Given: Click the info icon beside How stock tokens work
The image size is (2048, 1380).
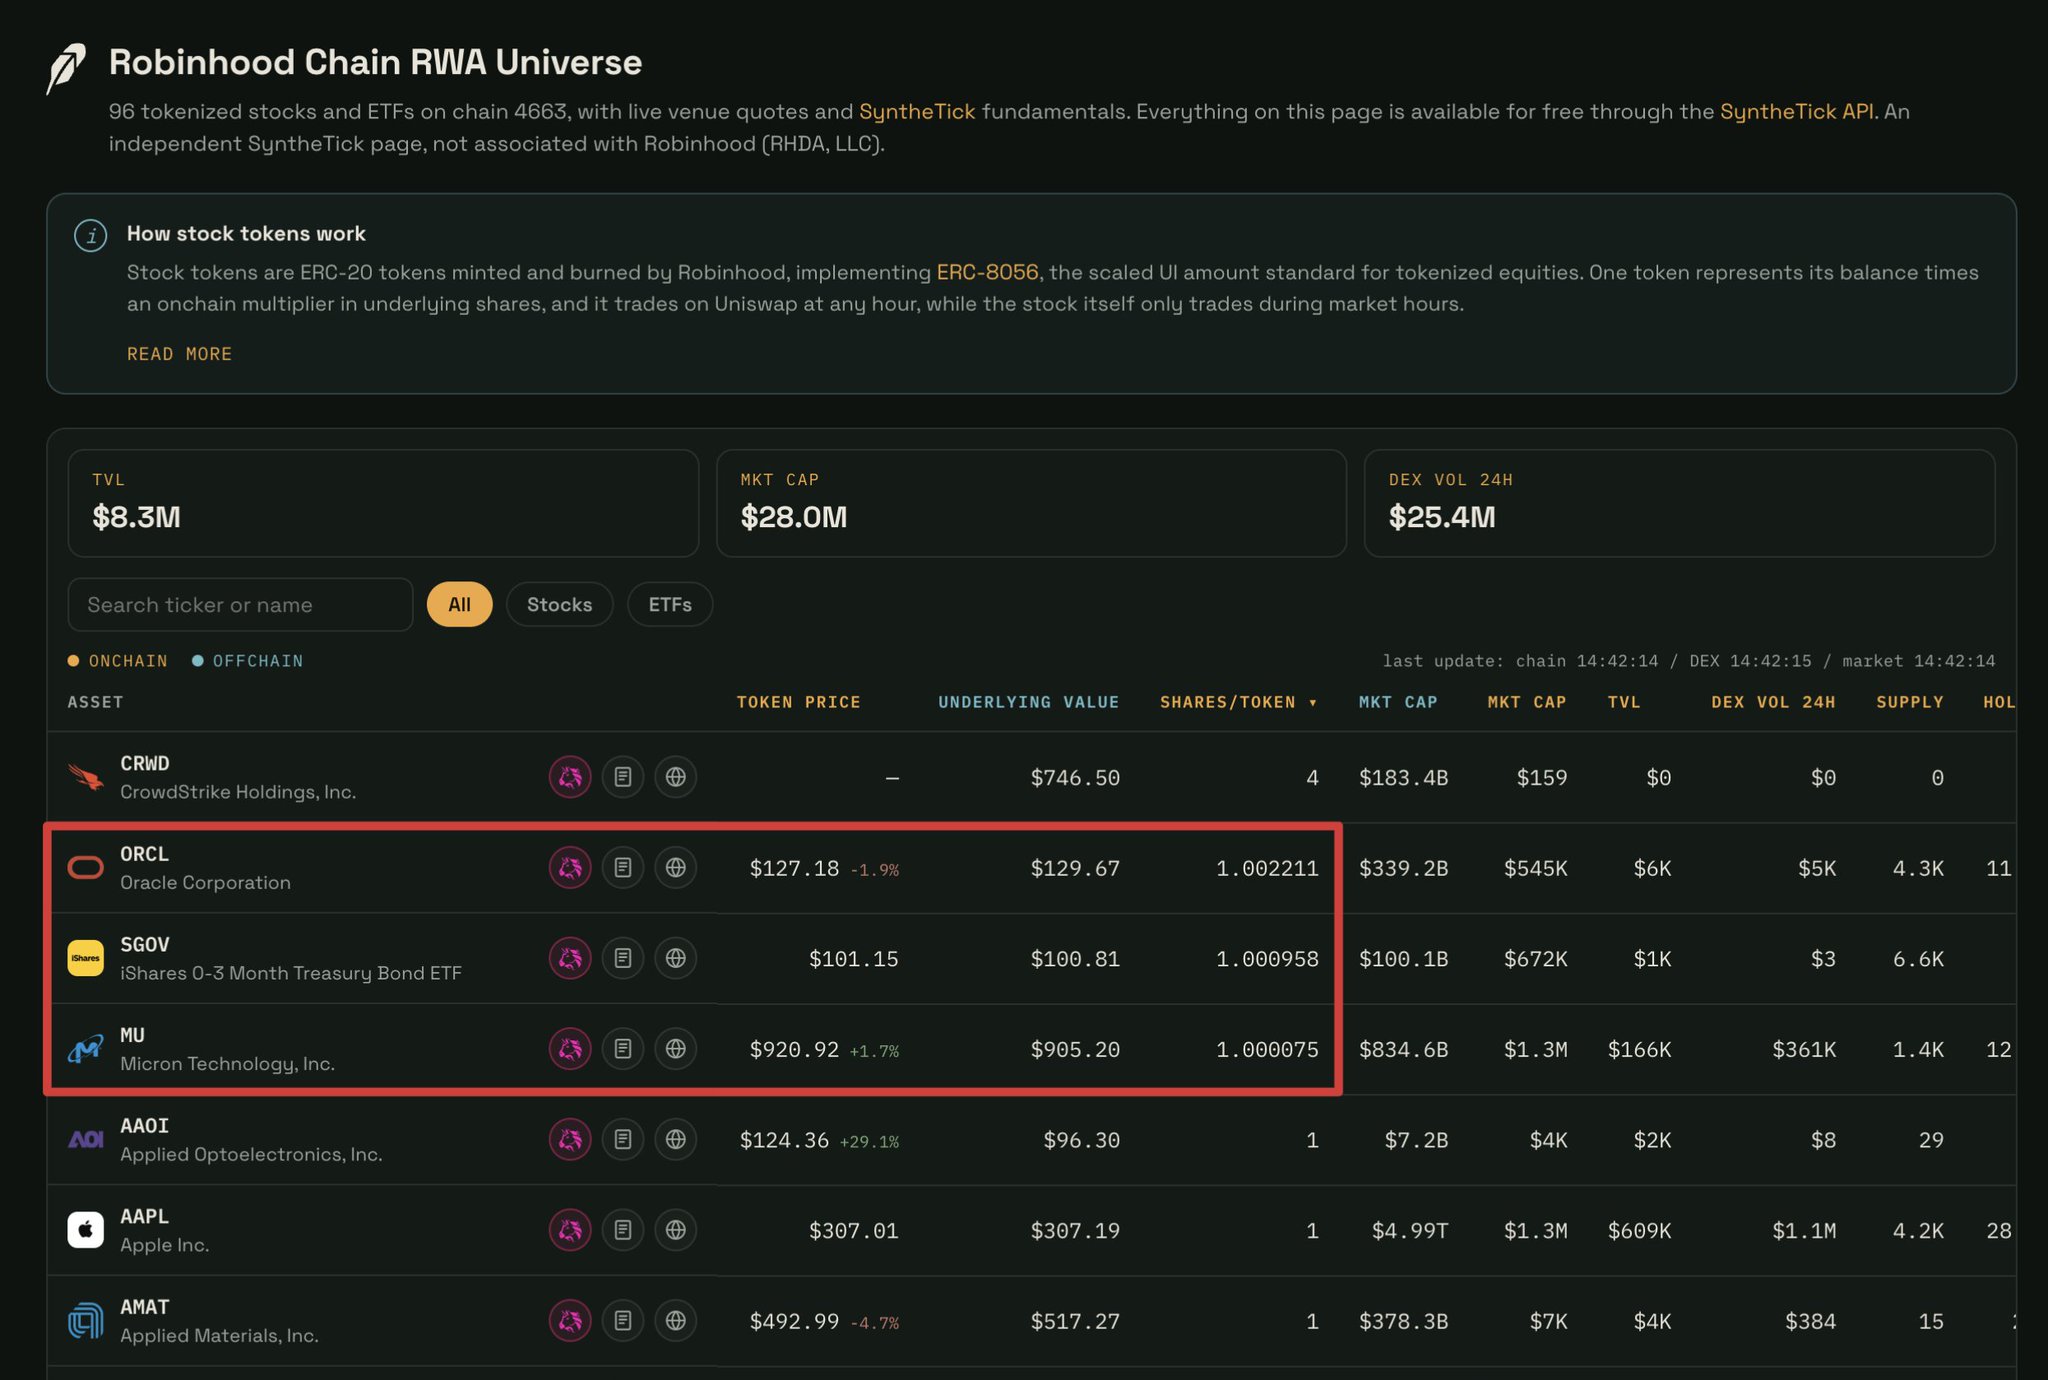Looking at the screenshot, I should click(x=91, y=236).
